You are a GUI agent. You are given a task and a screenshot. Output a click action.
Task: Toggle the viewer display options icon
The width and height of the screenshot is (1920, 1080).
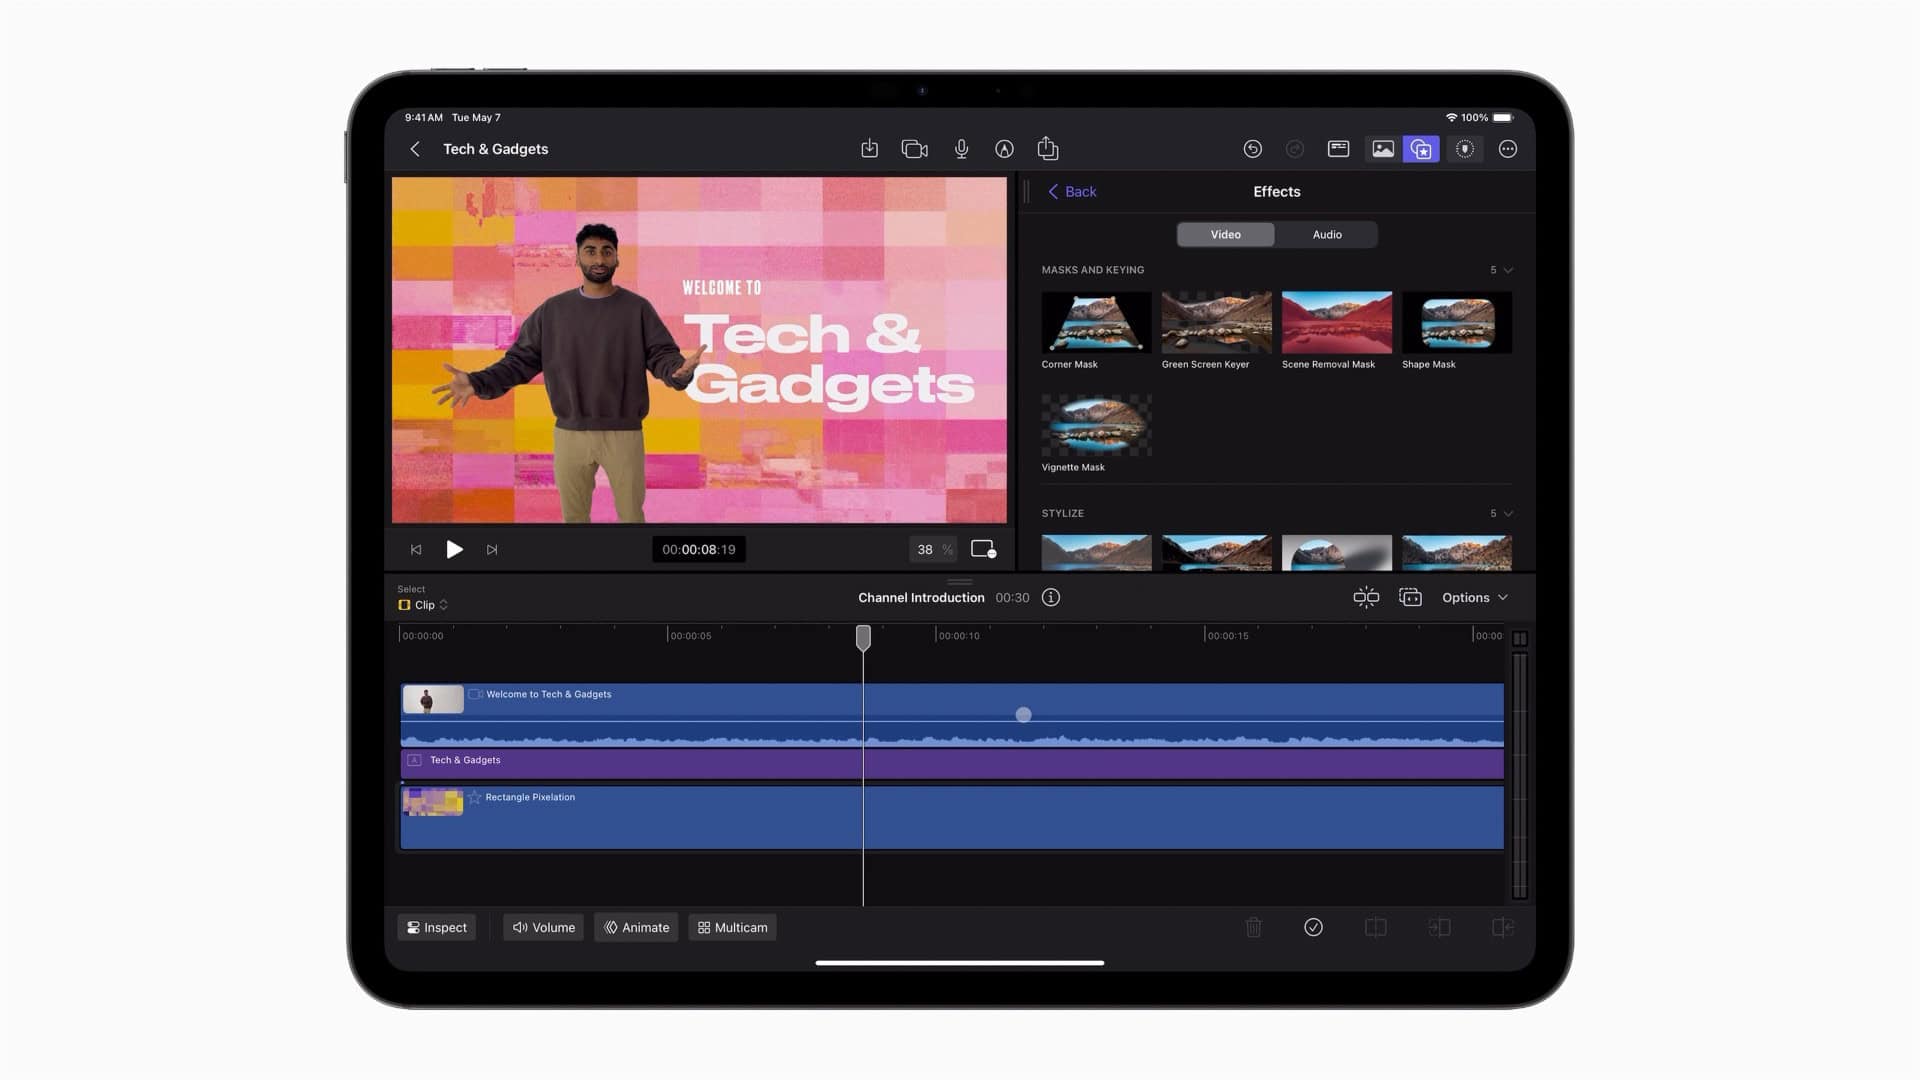point(983,549)
